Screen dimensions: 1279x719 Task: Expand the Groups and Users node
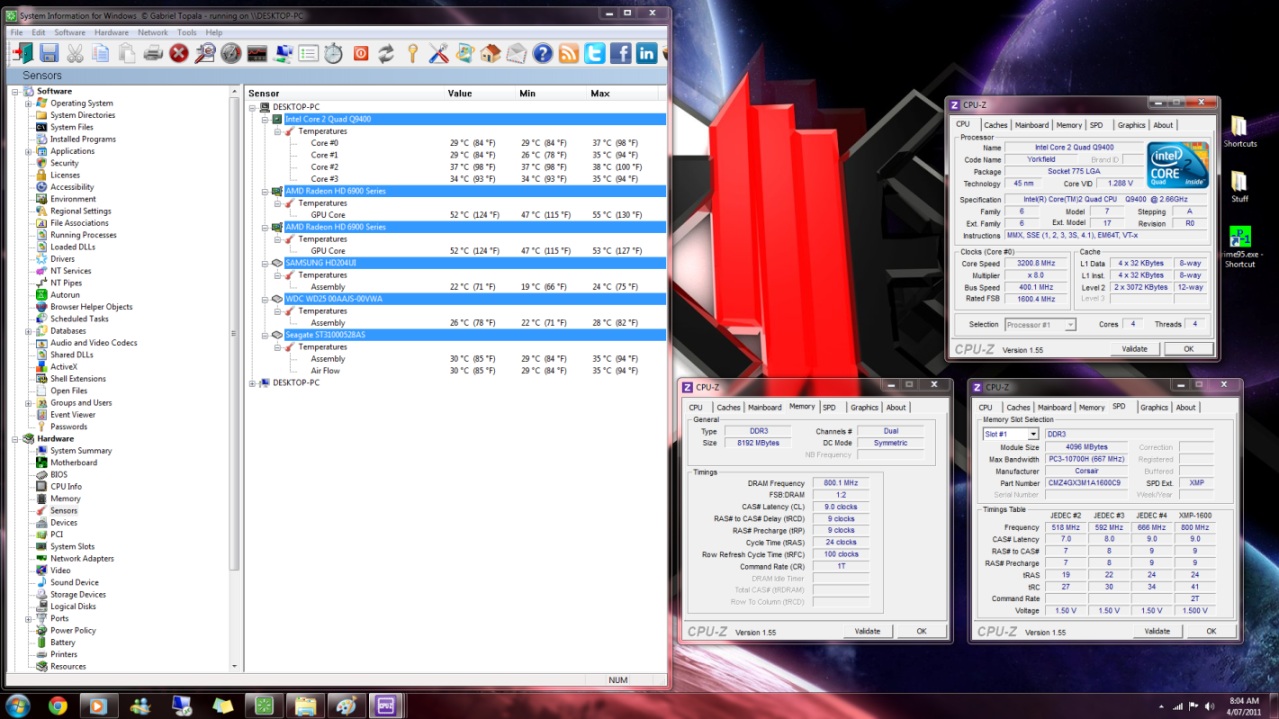(29, 403)
